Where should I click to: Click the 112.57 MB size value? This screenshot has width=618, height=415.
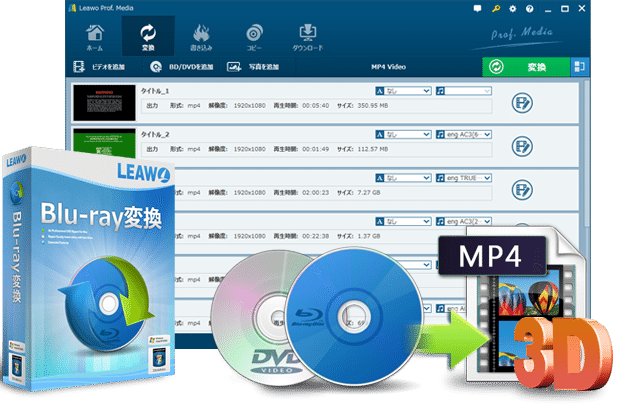click(x=373, y=149)
